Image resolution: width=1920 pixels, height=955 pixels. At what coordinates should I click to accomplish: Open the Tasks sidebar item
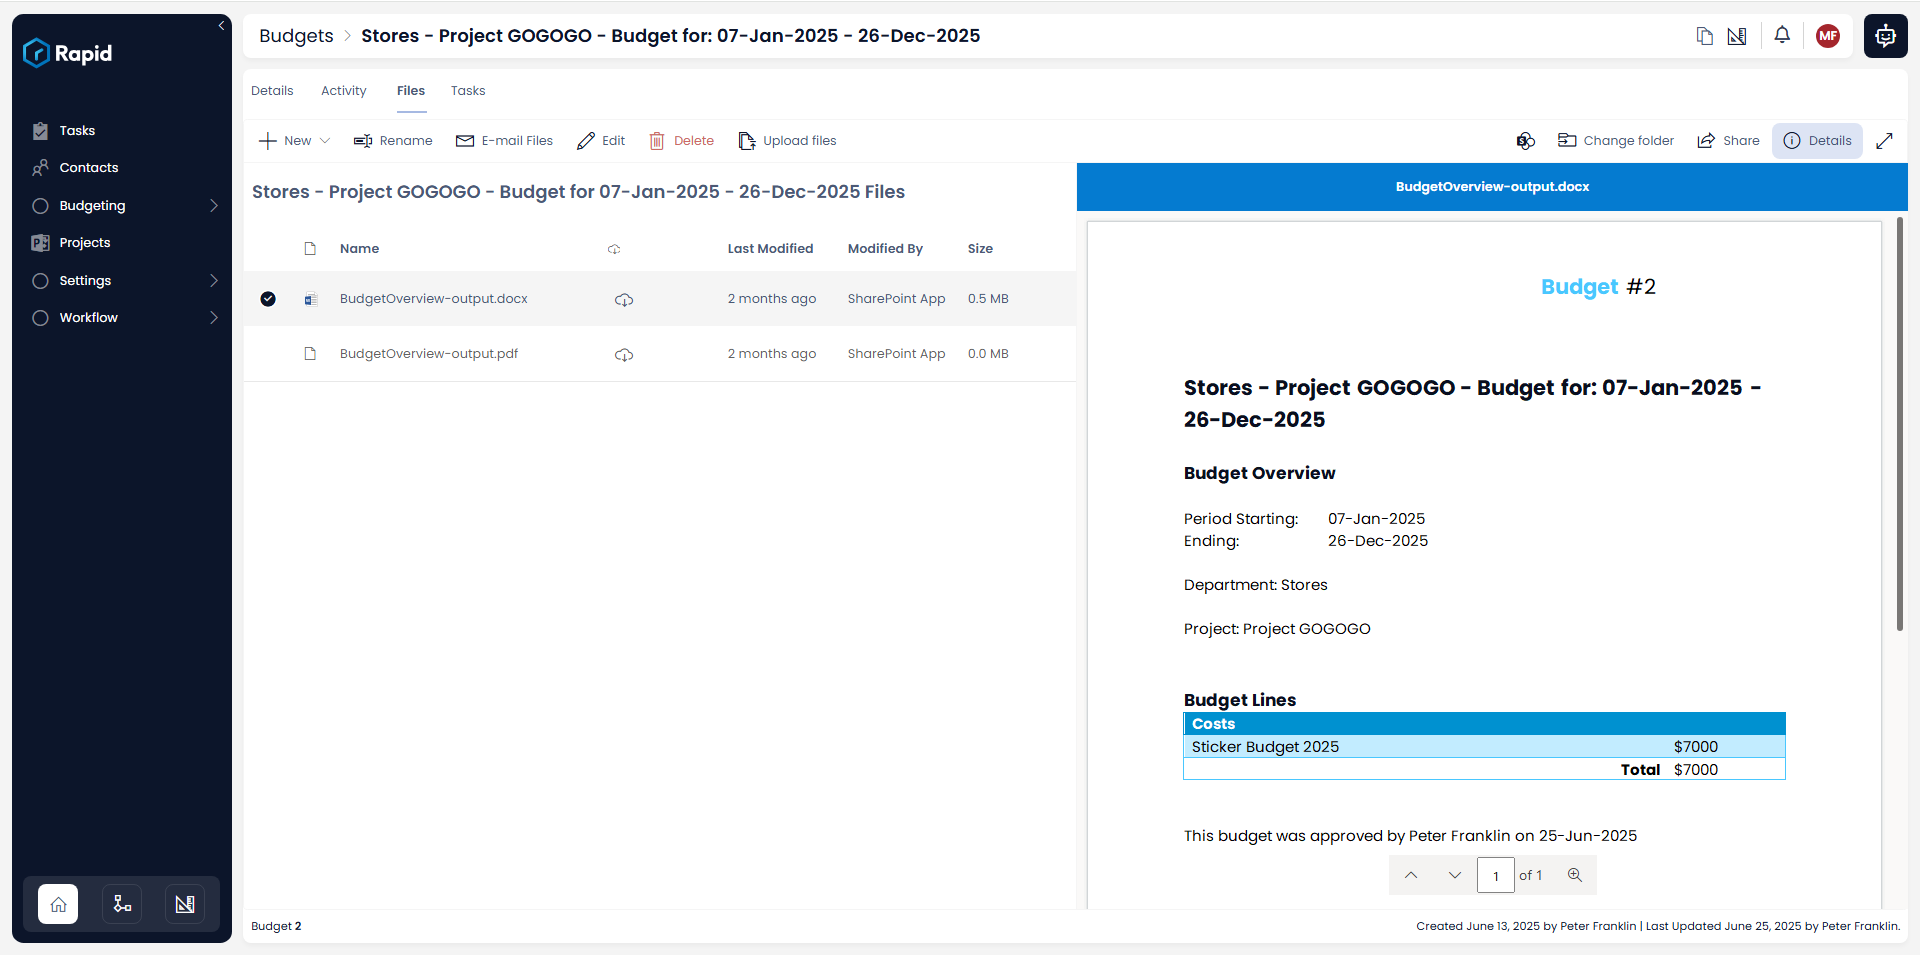click(x=77, y=131)
